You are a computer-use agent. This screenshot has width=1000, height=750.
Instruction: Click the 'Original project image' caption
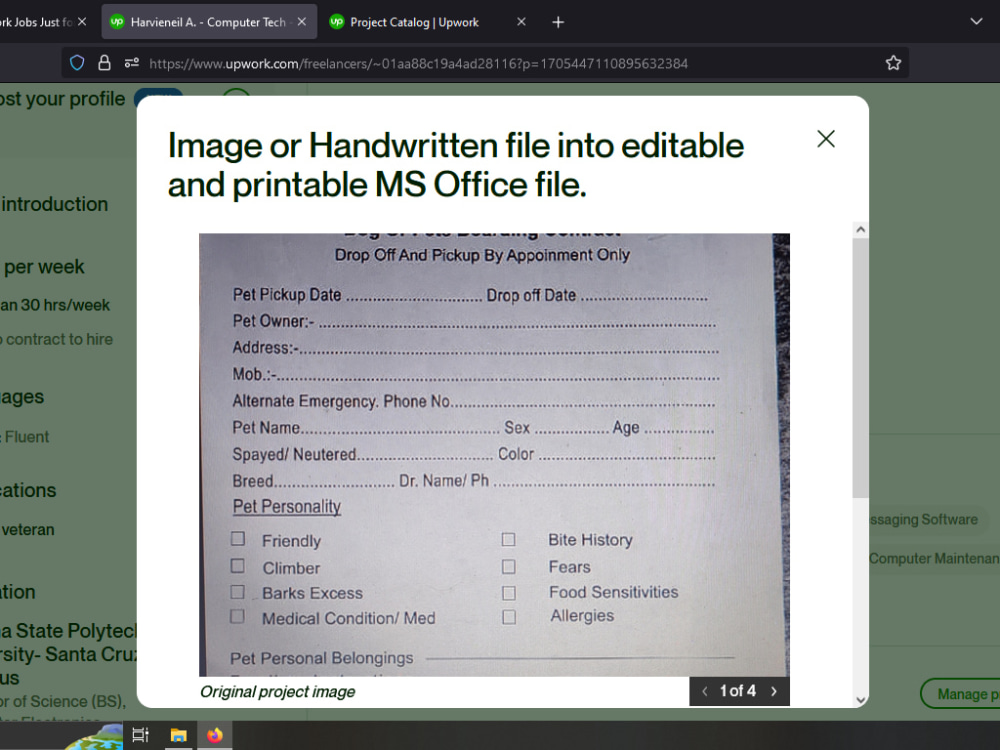[277, 692]
